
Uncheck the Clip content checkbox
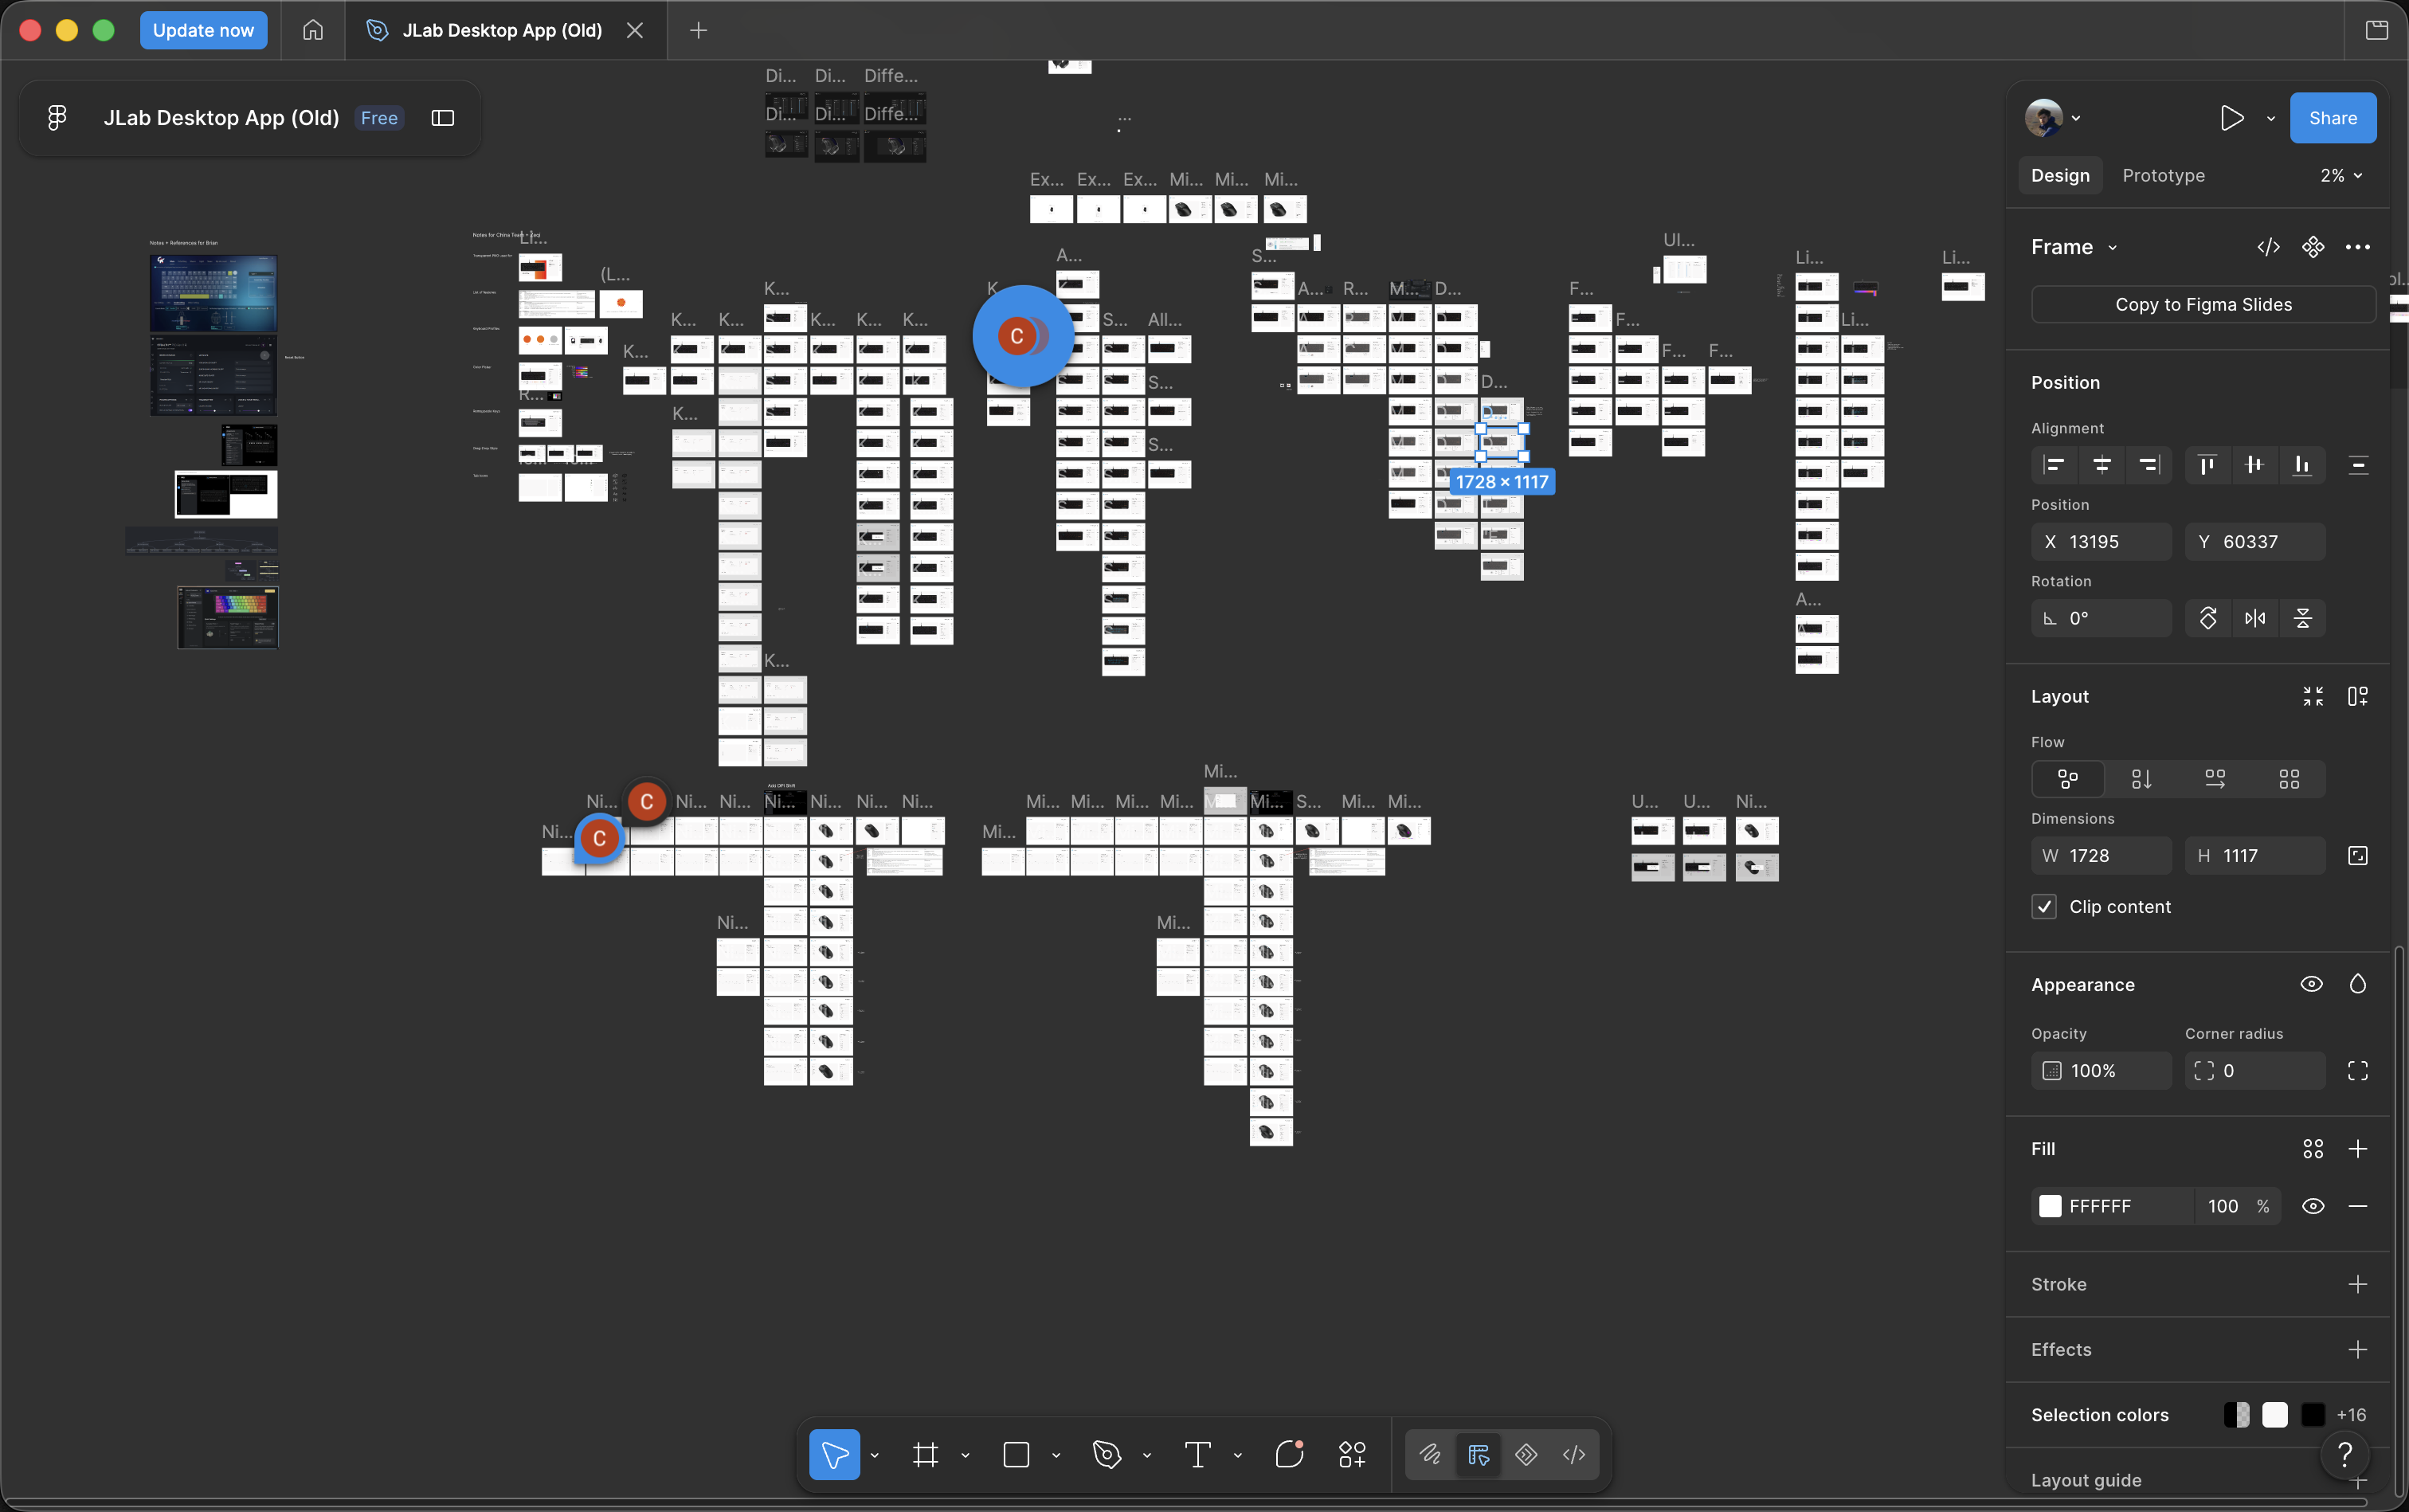(2044, 907)
